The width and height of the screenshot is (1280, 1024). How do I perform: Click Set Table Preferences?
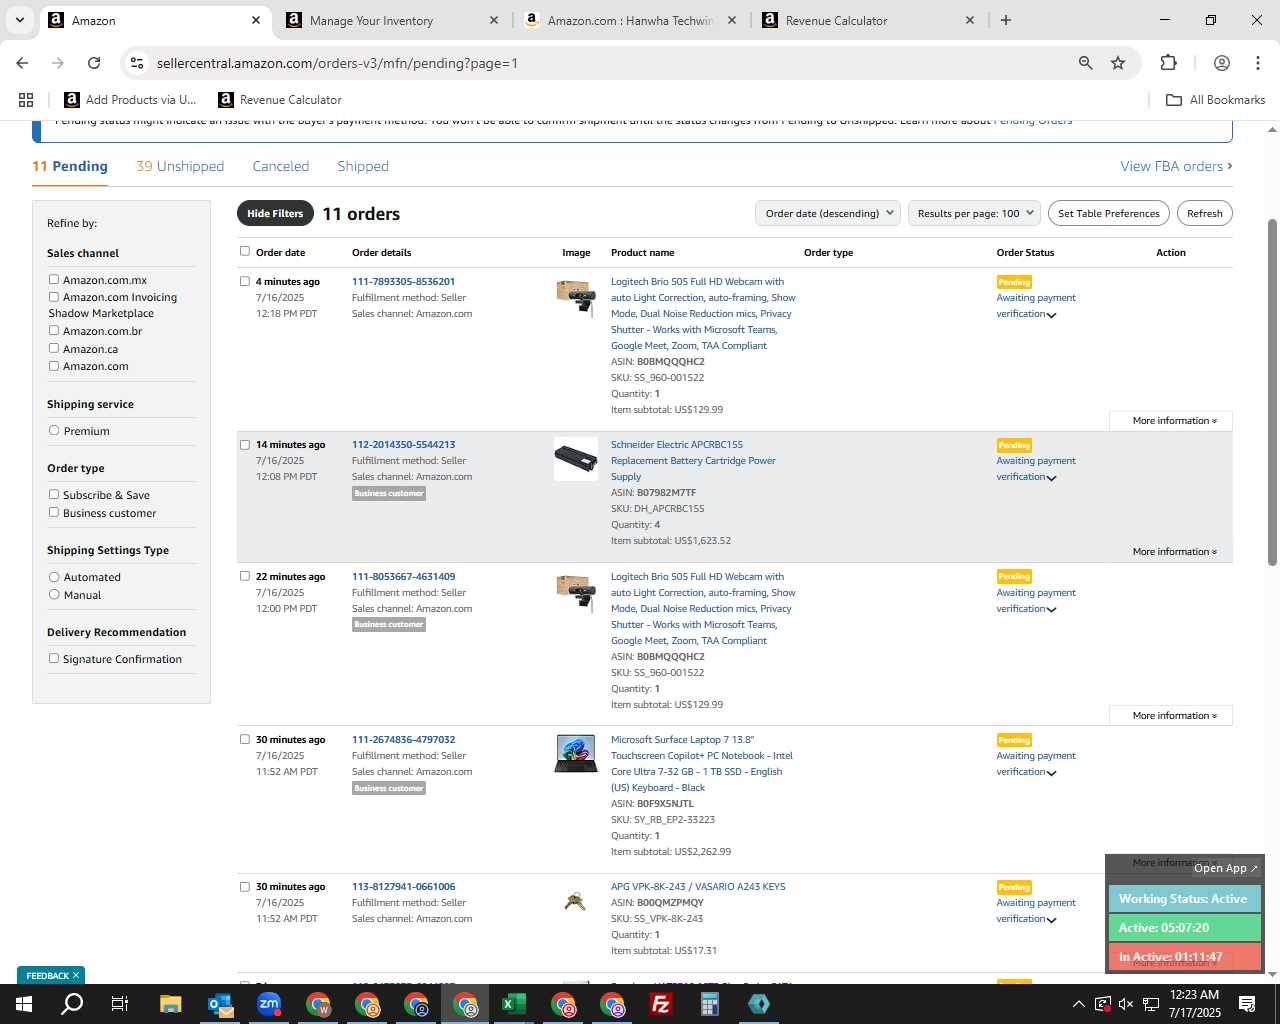1109,213
